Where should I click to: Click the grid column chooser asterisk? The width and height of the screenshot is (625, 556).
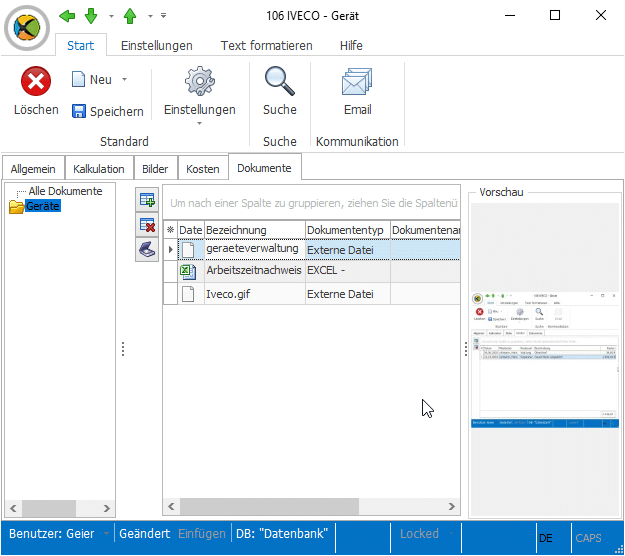(x=171, y=230)
